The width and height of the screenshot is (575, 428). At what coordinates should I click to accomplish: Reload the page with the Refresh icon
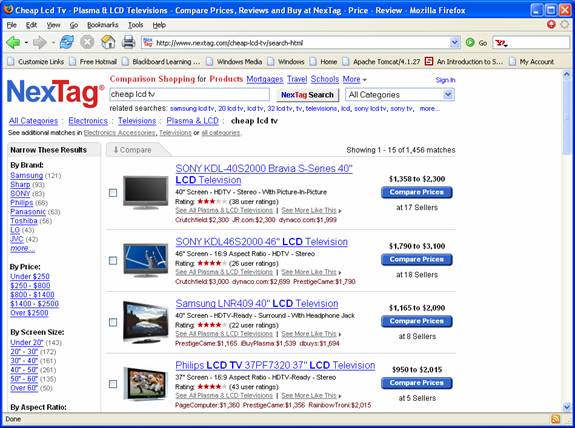click(x=67, y=42)
